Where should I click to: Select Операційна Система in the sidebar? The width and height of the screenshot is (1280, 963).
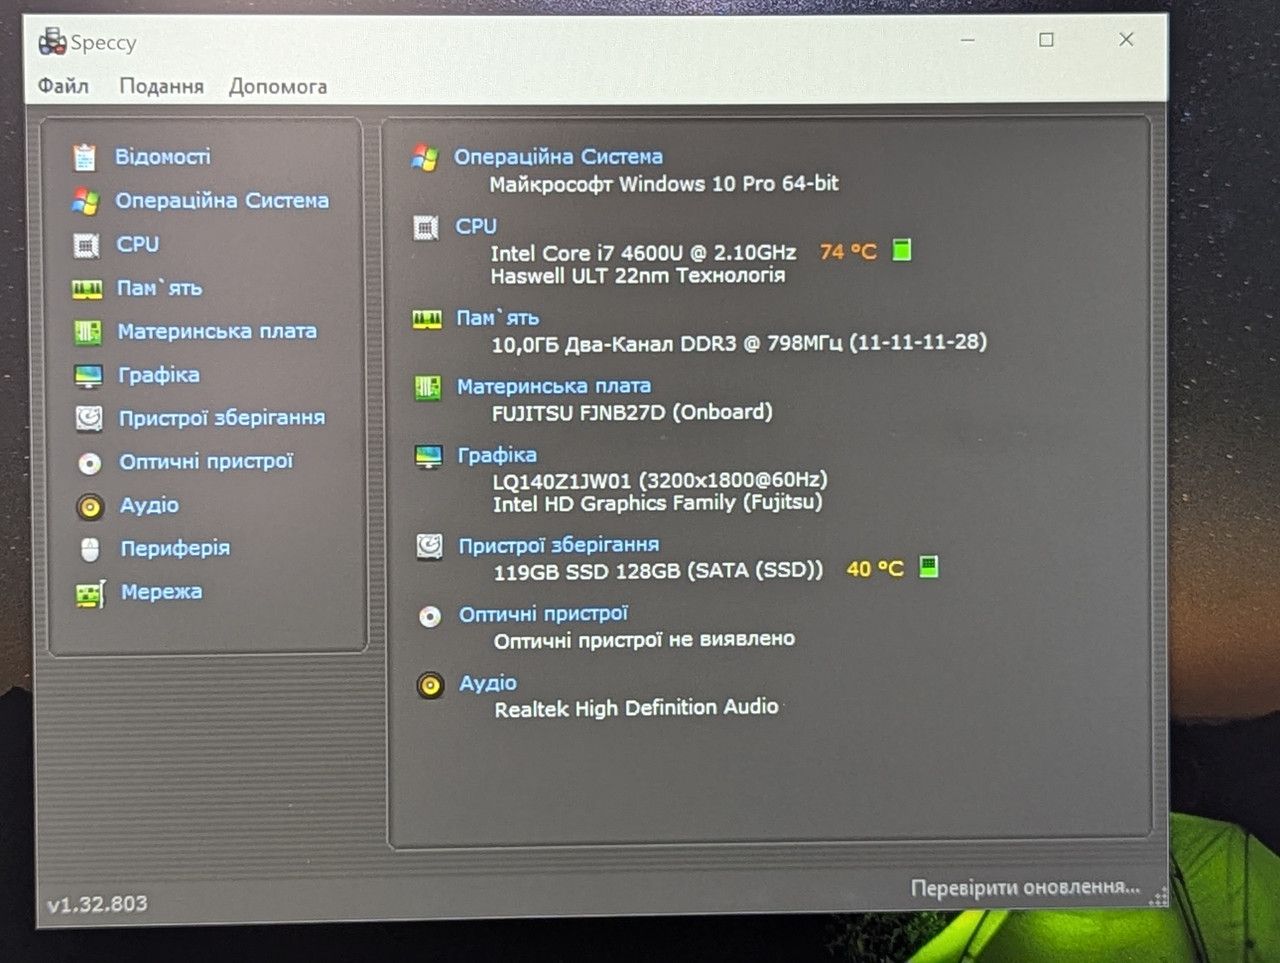tap(222, 201)
